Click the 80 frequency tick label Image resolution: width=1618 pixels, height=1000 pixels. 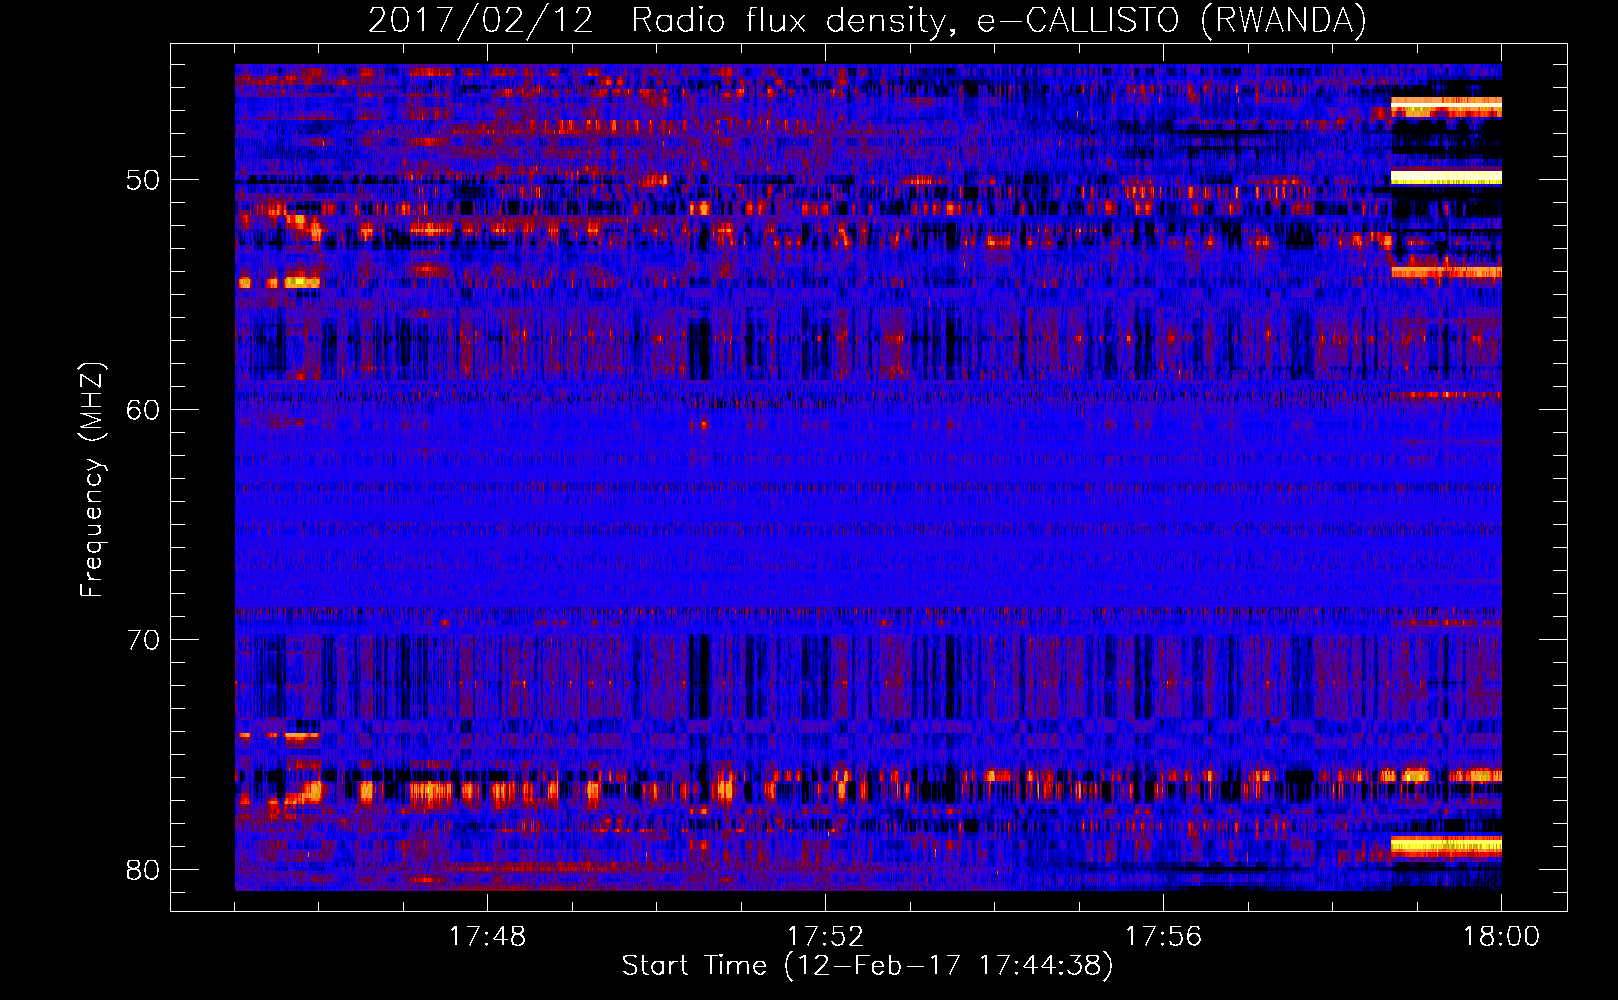pyautogui.click(x=143, y=870)
